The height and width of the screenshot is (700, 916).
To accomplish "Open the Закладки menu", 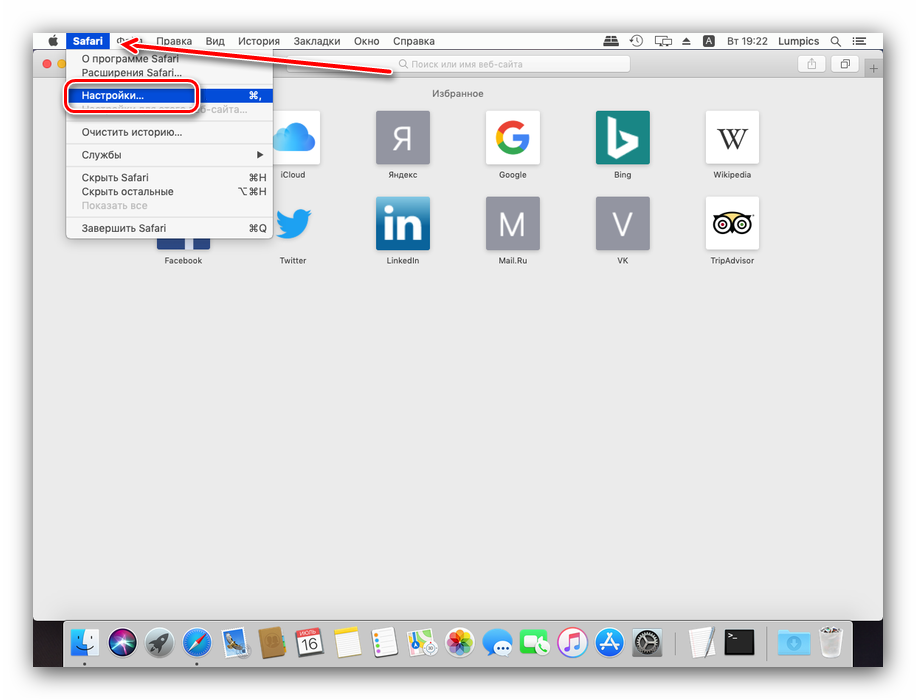I will tap(317, 41).
